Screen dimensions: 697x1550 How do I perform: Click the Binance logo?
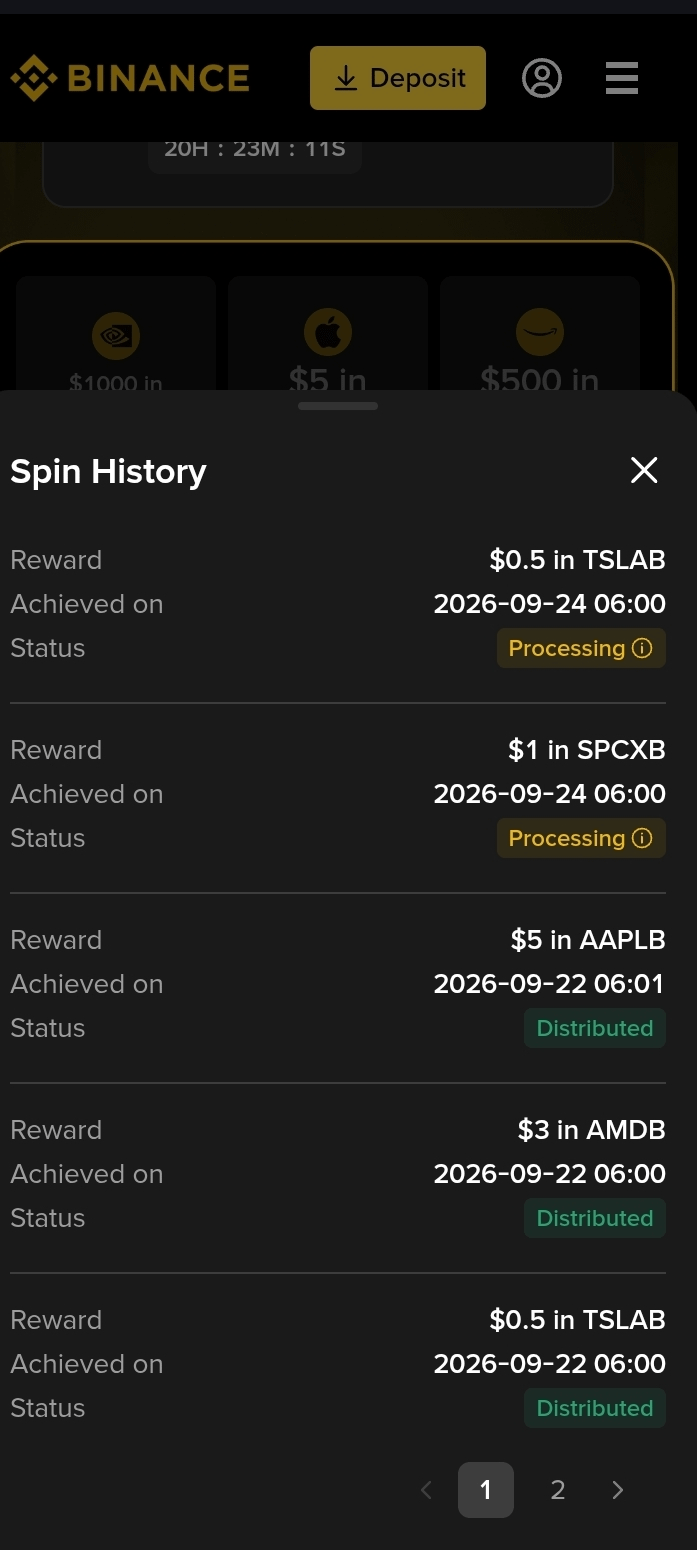[x=130, y=78]
